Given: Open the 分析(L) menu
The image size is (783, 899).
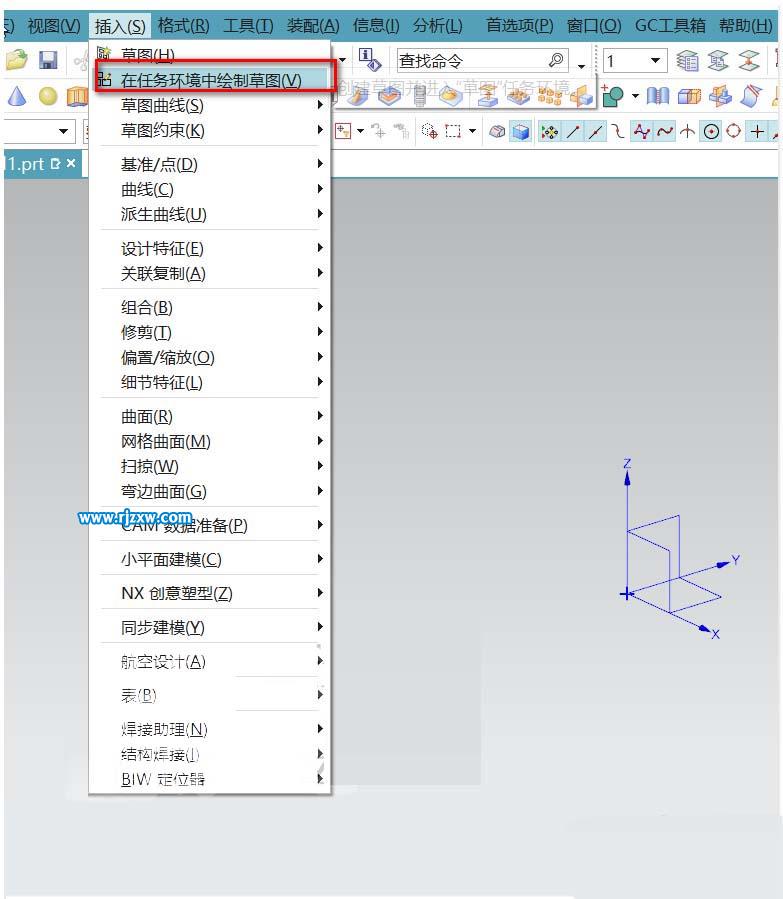Looking at the screenshot, I should (x=437, y=26).
